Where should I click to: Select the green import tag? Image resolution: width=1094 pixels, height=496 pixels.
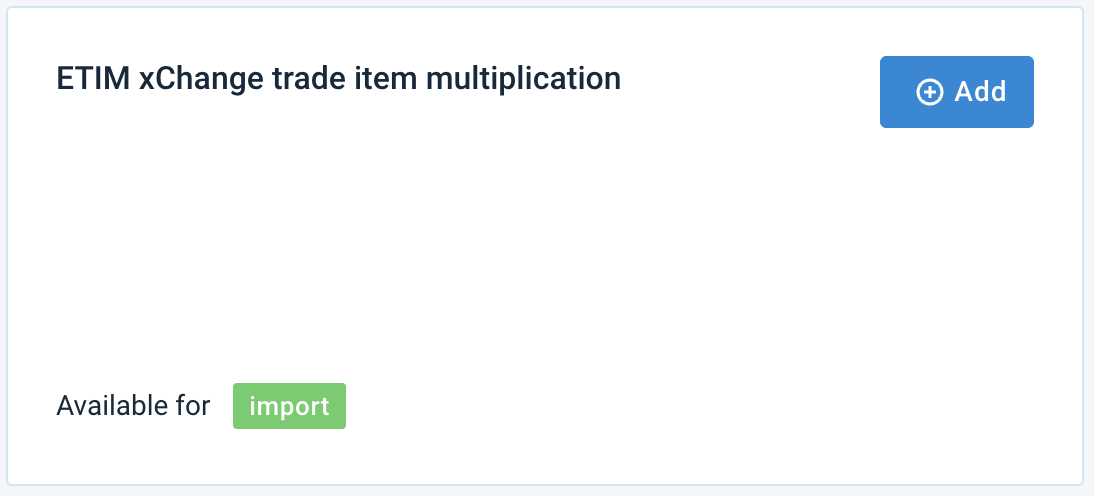[x=289, y=406]
